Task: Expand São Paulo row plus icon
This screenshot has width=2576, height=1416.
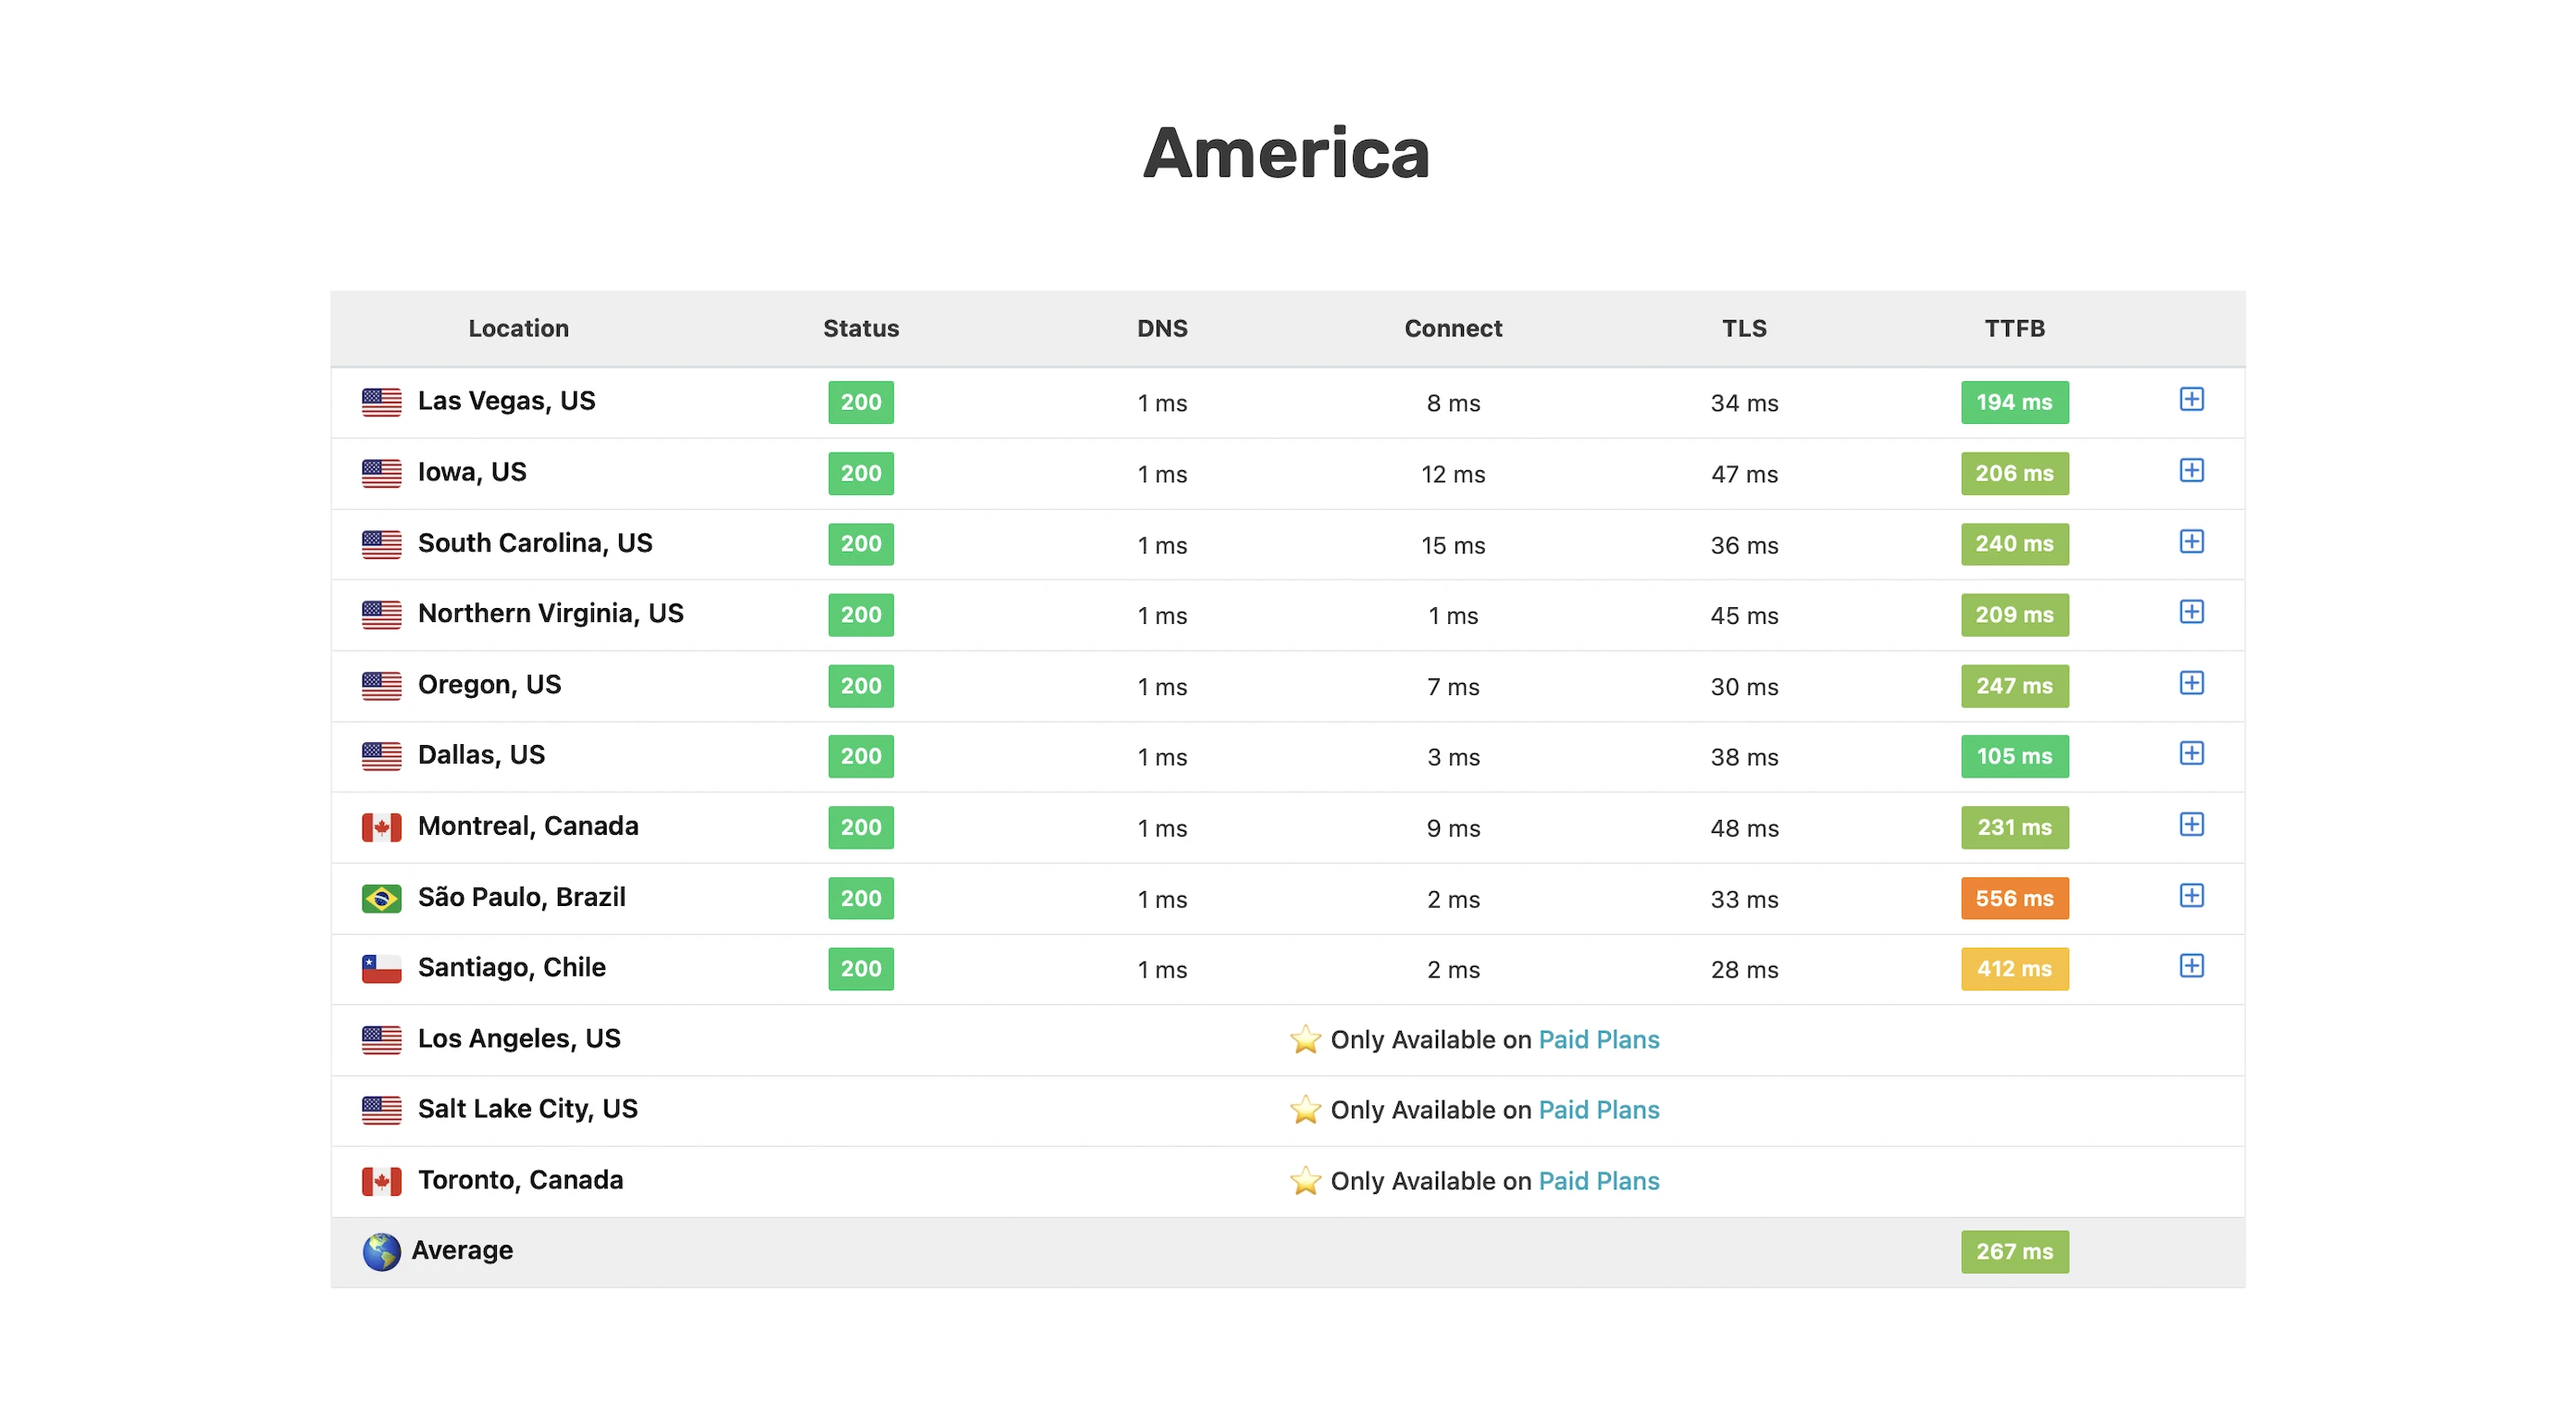Action: [x=2191, y=896]
